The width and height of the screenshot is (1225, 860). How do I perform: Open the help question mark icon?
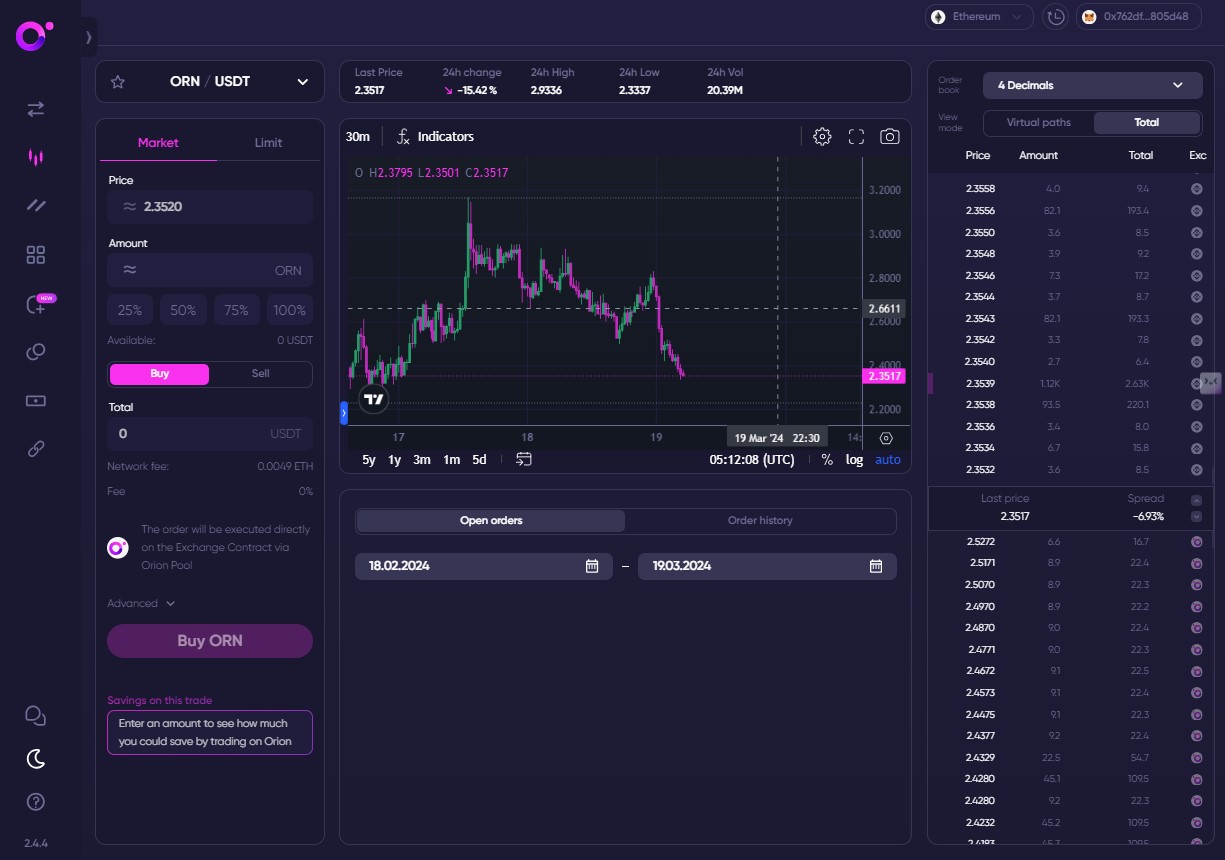[x=36, y=802]
